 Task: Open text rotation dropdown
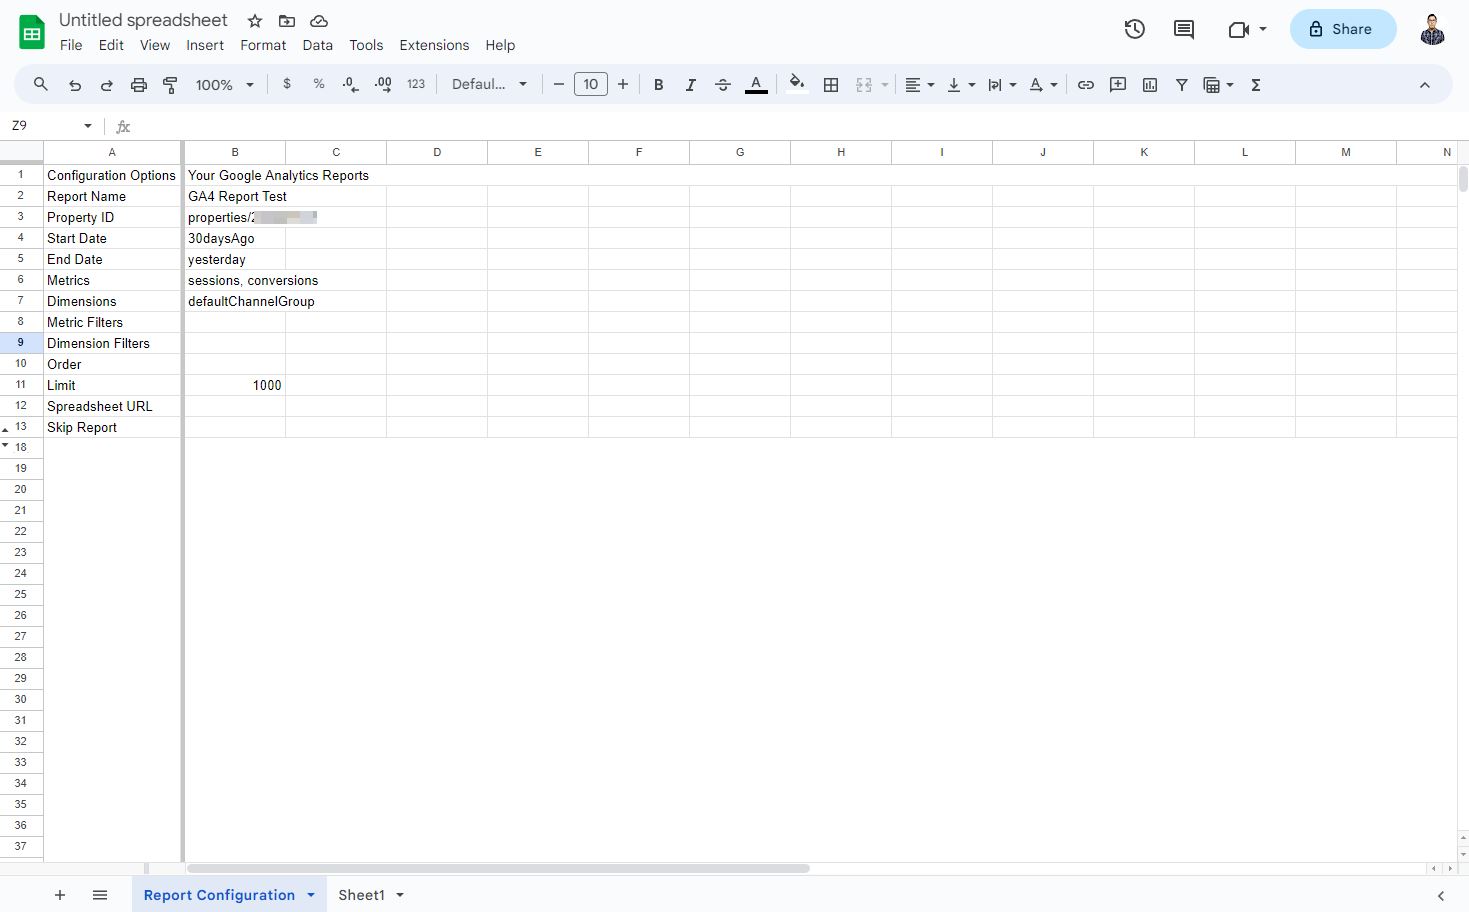click(1043, 85)
